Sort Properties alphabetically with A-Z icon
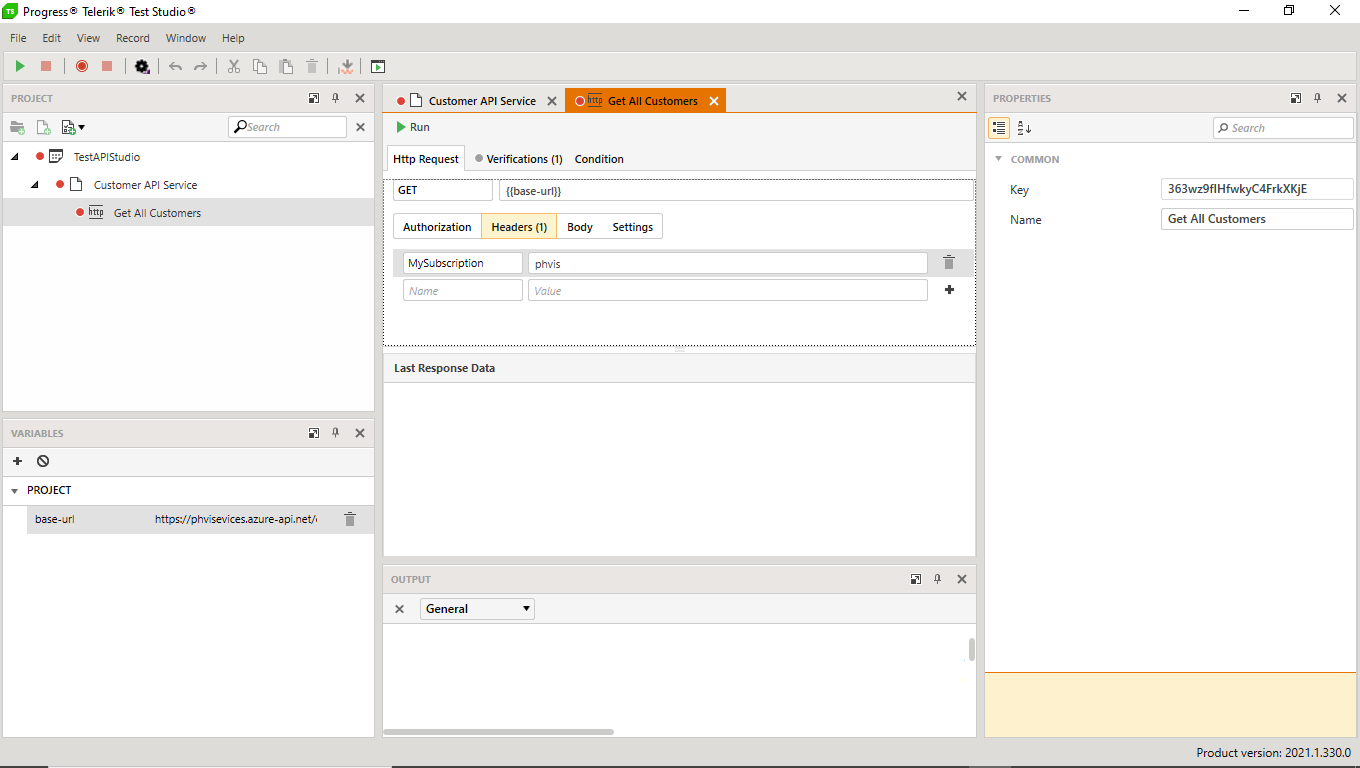The image size is (1360, 768). (1024, 128)
